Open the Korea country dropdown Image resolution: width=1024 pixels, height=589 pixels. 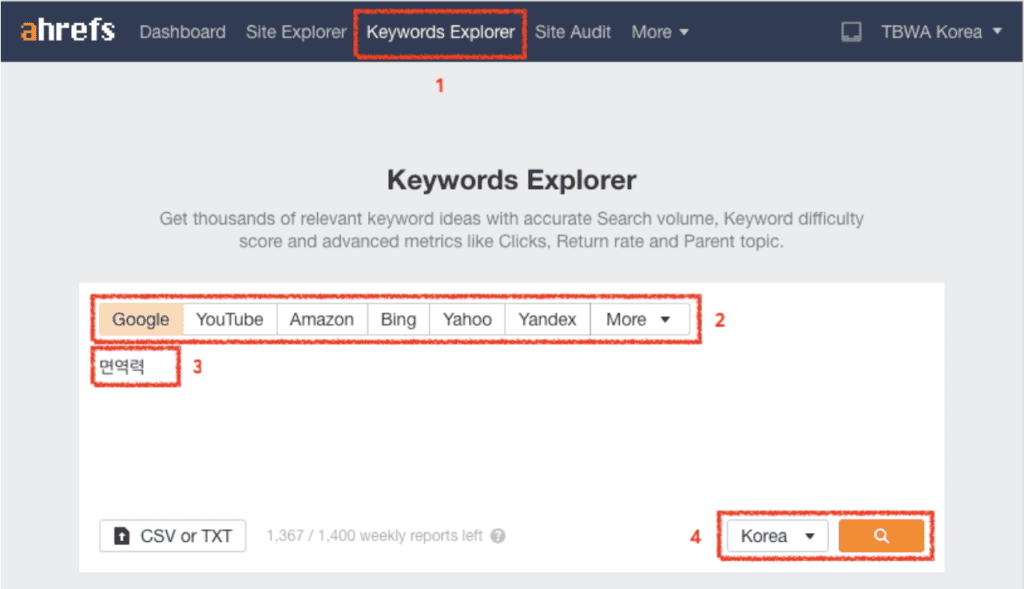pos(777,535)
